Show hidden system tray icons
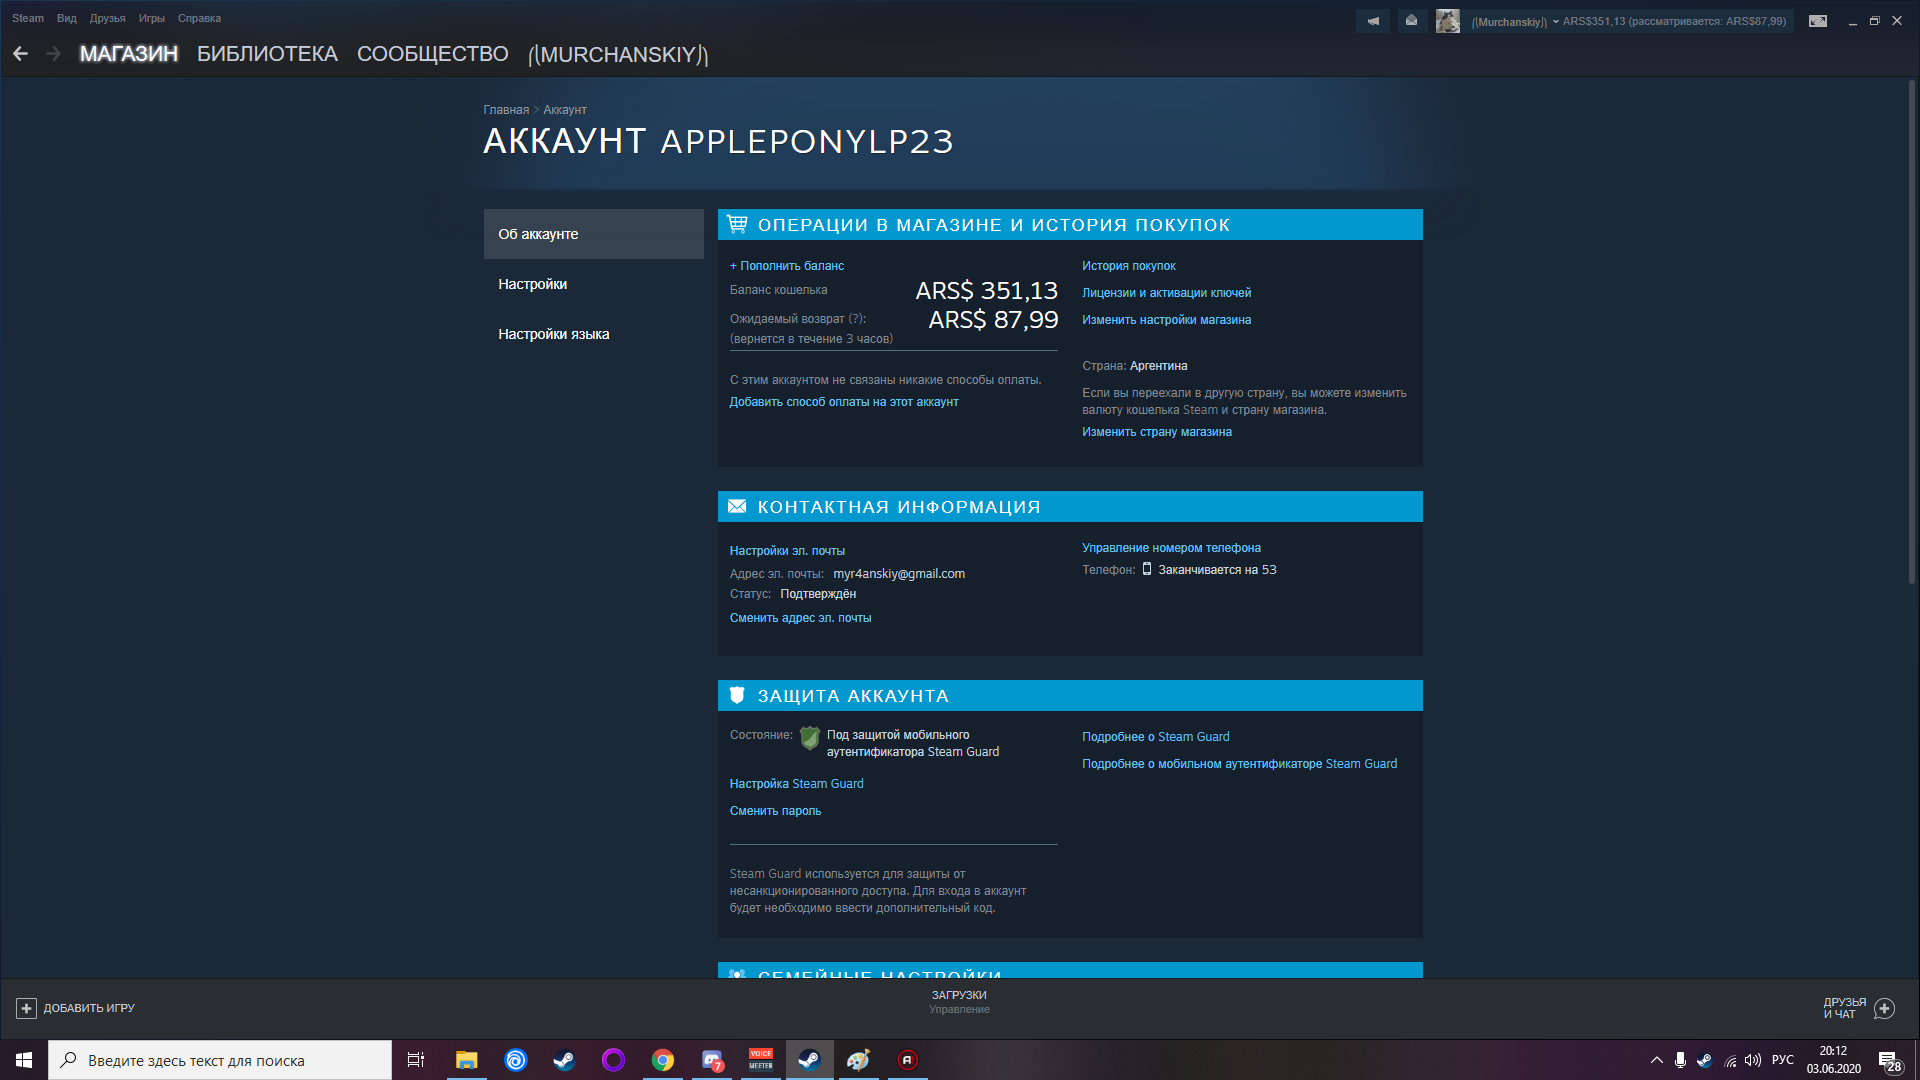Image resolution: width=1920 pixels, height=1080 pixels. pyautogui.click(x=1657, y=1060)
